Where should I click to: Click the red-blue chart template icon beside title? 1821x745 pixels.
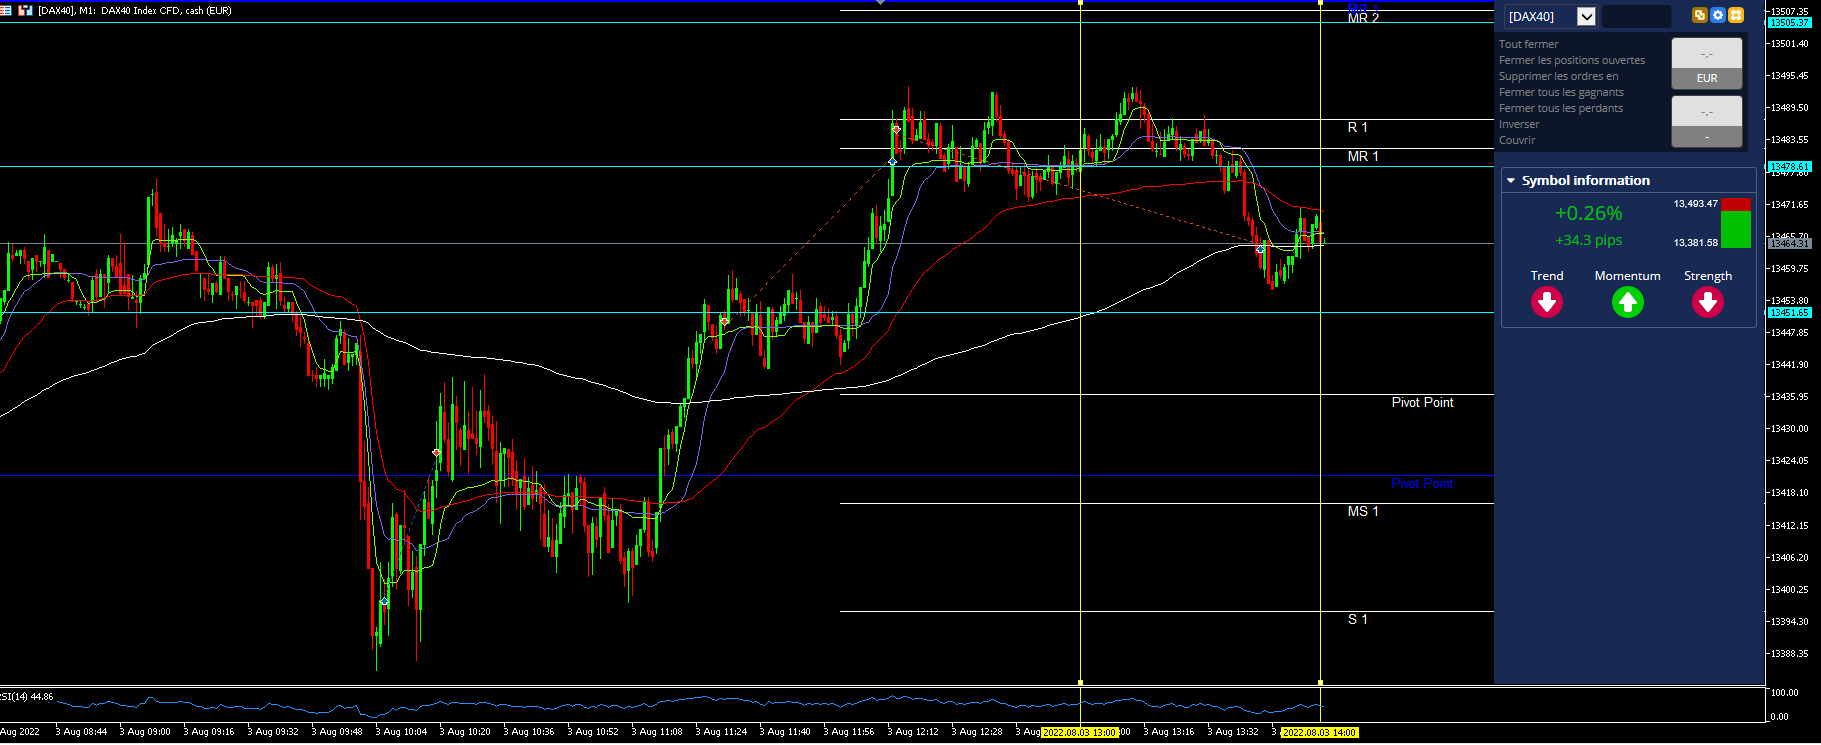coord(26,10)
